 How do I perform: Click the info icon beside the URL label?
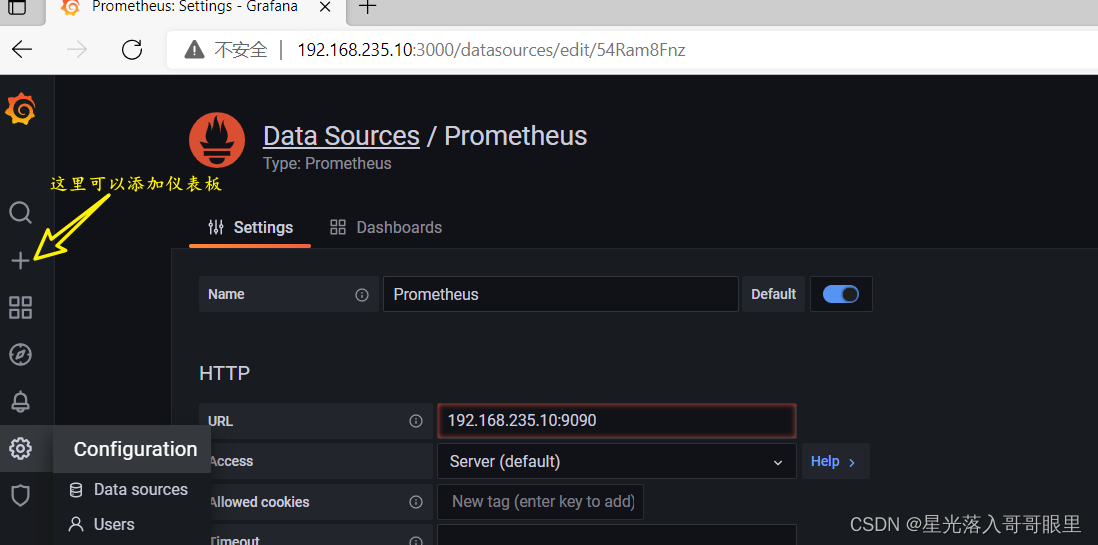416,421
